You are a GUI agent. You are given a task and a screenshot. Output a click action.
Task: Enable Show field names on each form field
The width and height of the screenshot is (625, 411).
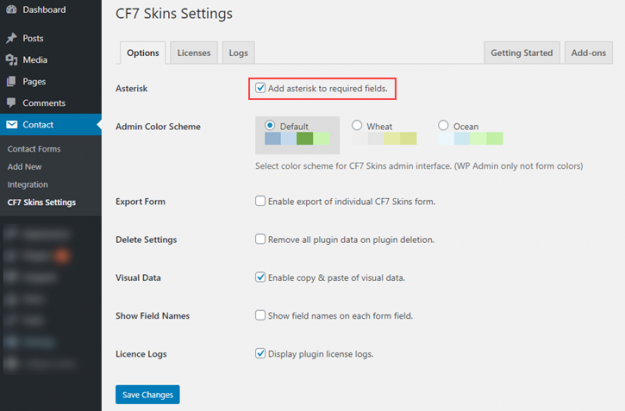[260, 315]
